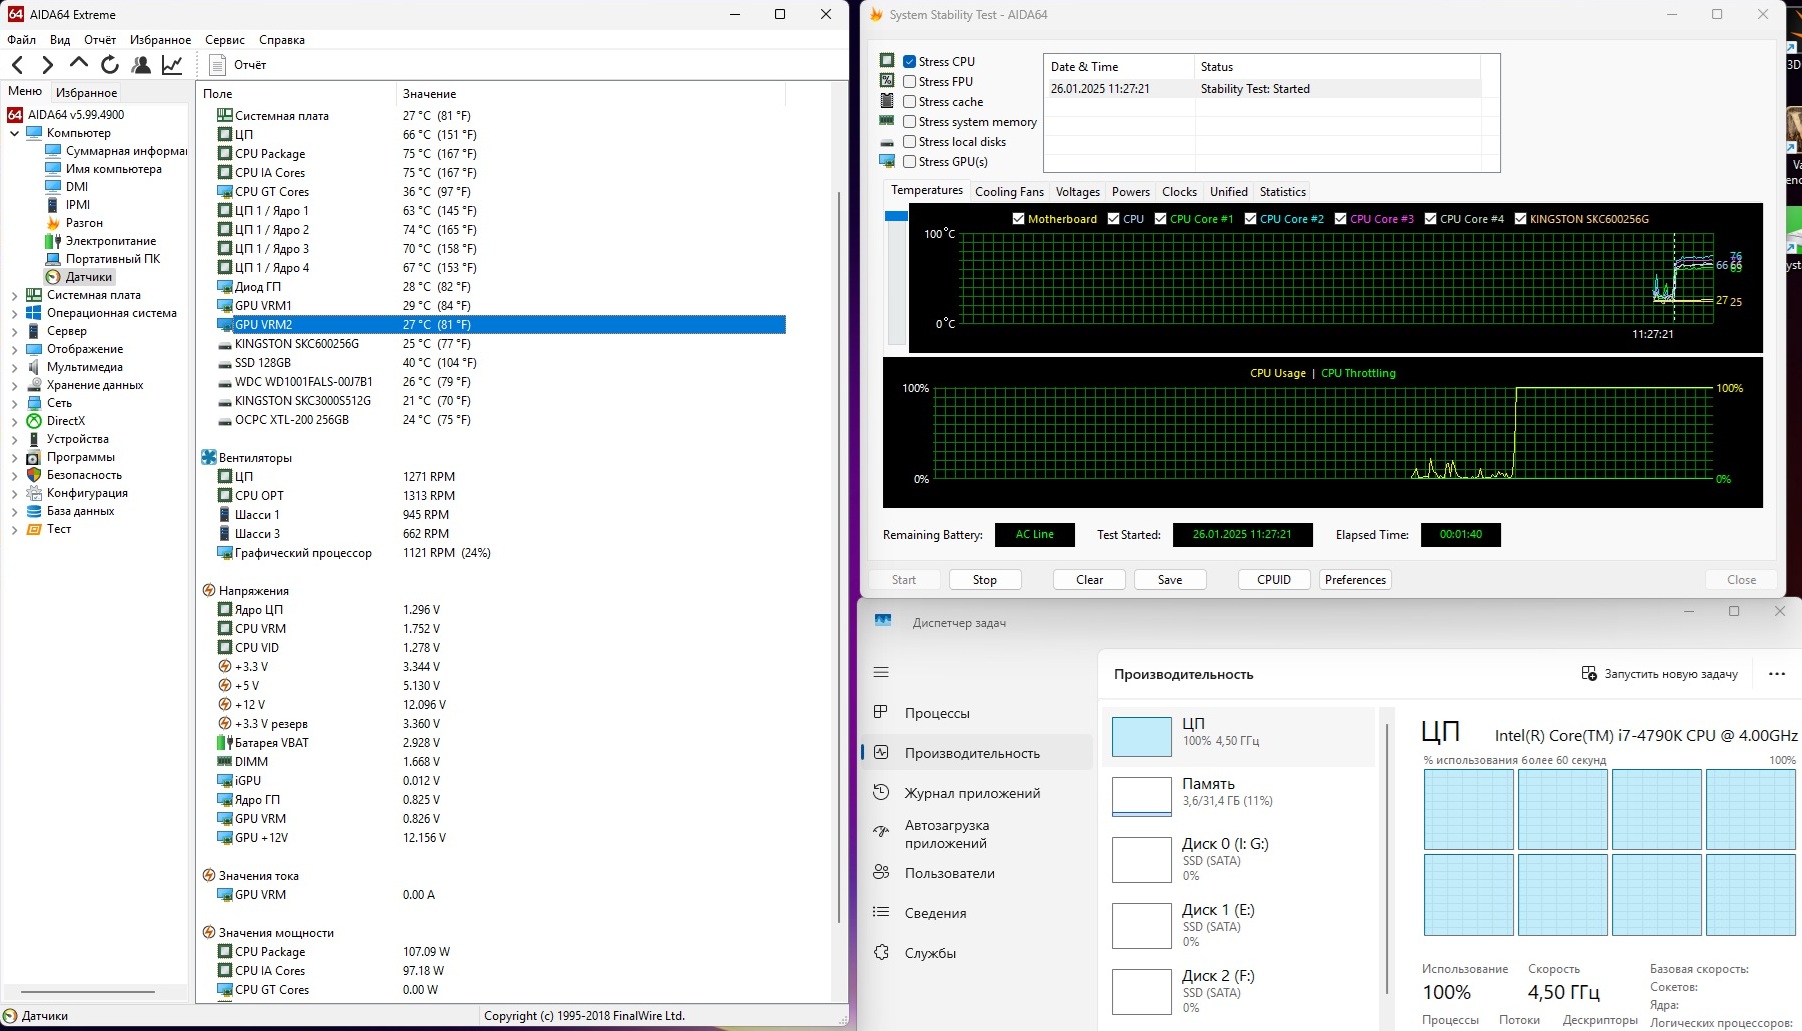Click the Forward arrow in AIDA64 toolbar
Screen dimensions: 1802x1031
47,65
